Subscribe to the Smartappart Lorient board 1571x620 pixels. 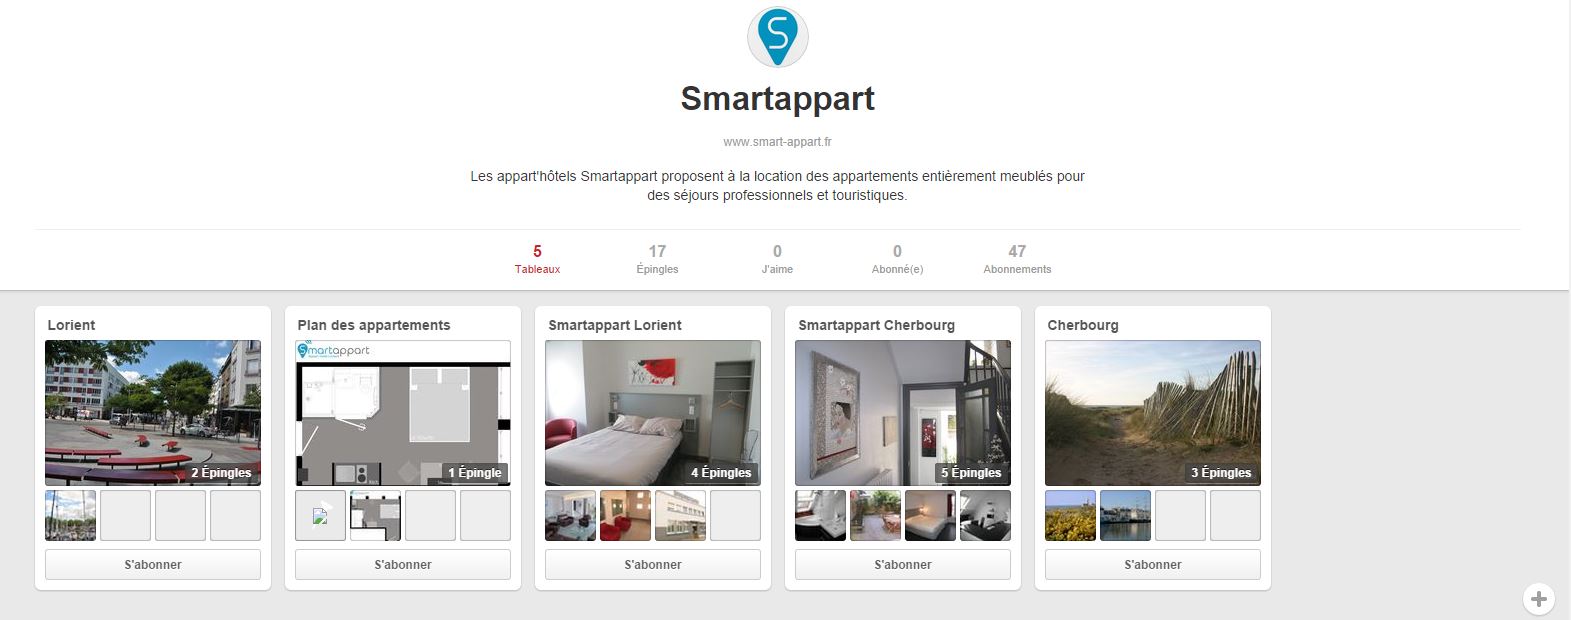tap(653, 564)
